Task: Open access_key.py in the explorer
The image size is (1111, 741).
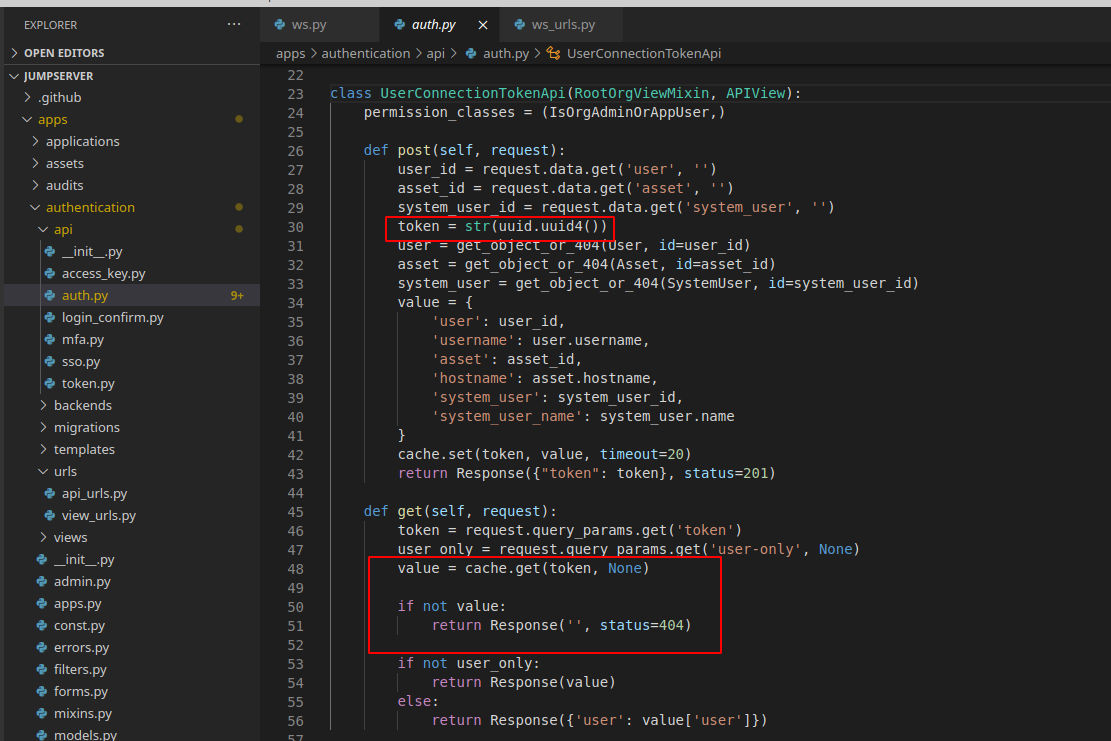Action: 103,273
